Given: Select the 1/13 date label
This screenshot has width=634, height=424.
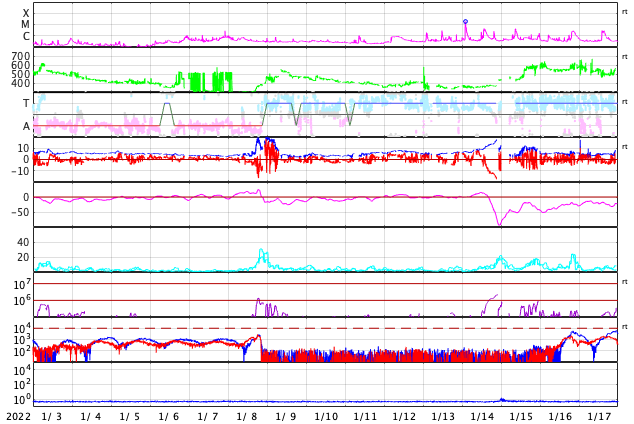Looking at the screenshot, I should tap(443, 416).
